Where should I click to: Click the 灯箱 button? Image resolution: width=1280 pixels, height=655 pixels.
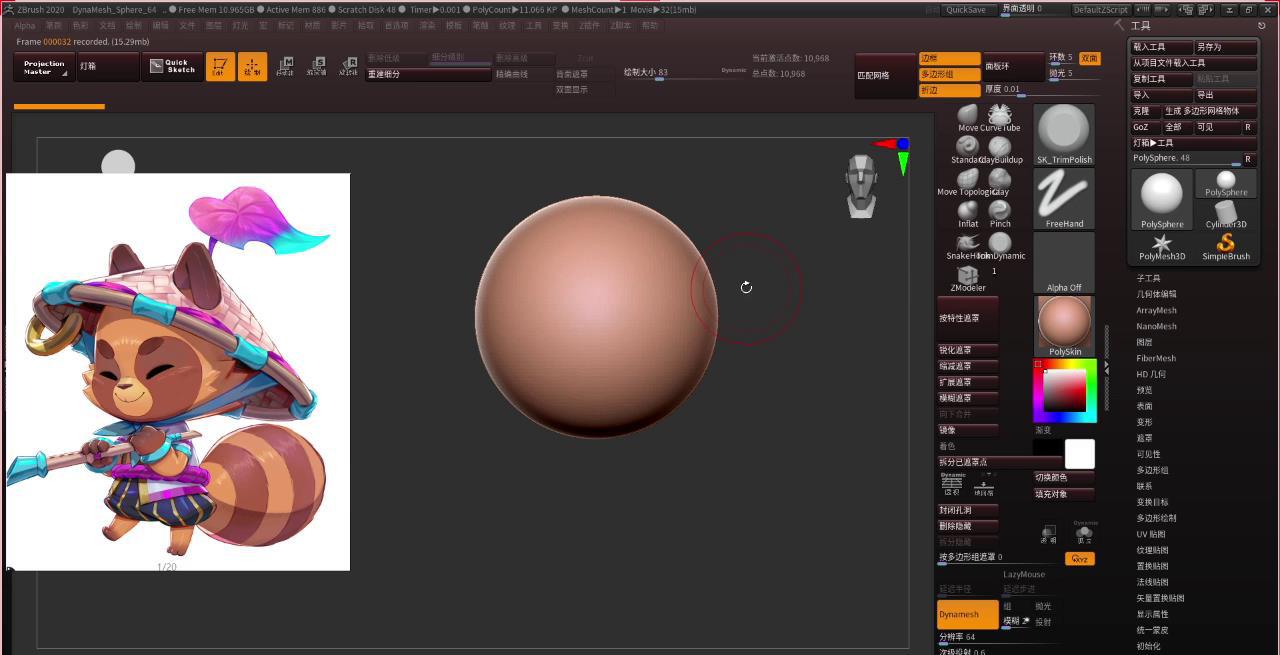108,67
